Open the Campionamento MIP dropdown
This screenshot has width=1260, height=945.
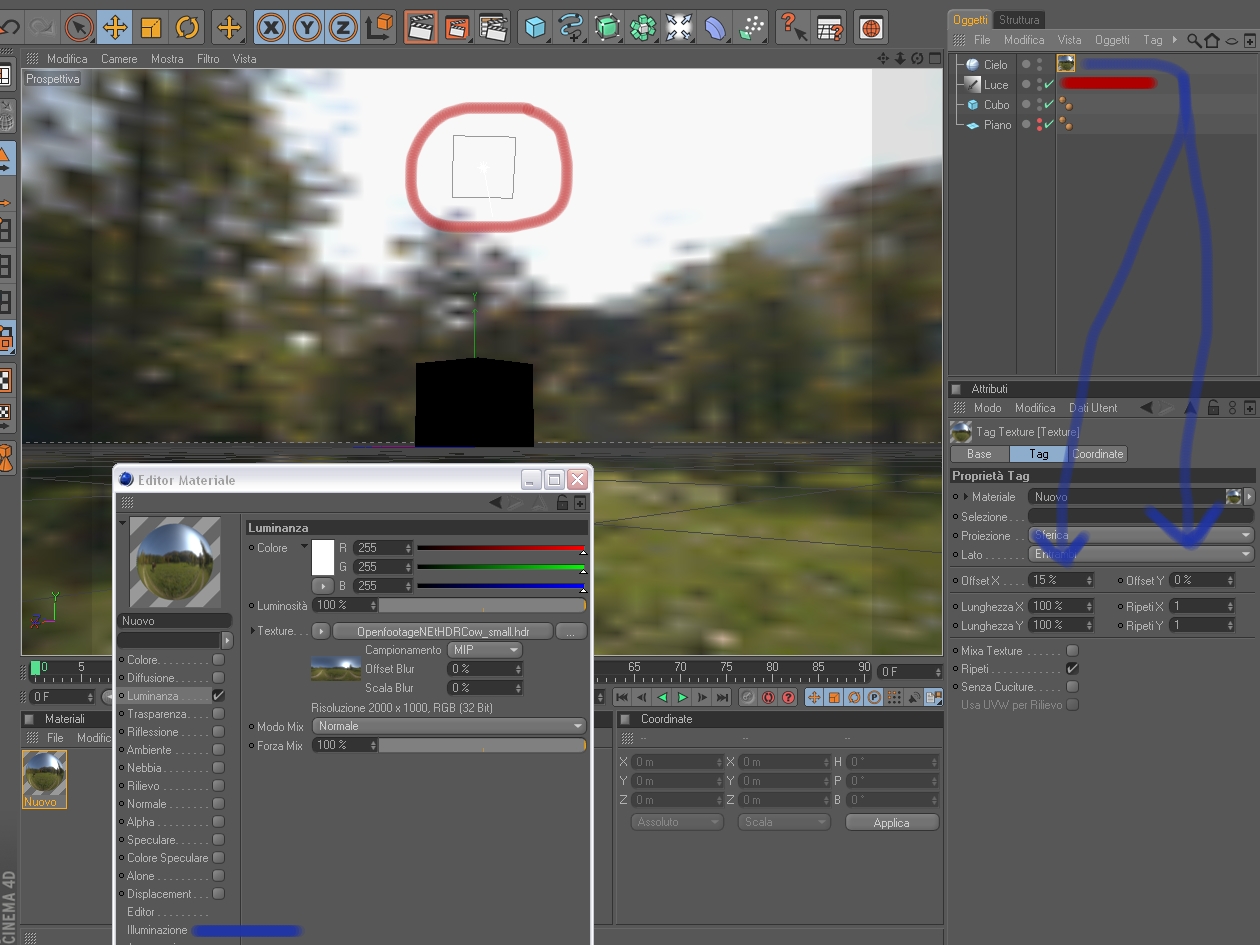pyautogui.click(x=485, y=650)
